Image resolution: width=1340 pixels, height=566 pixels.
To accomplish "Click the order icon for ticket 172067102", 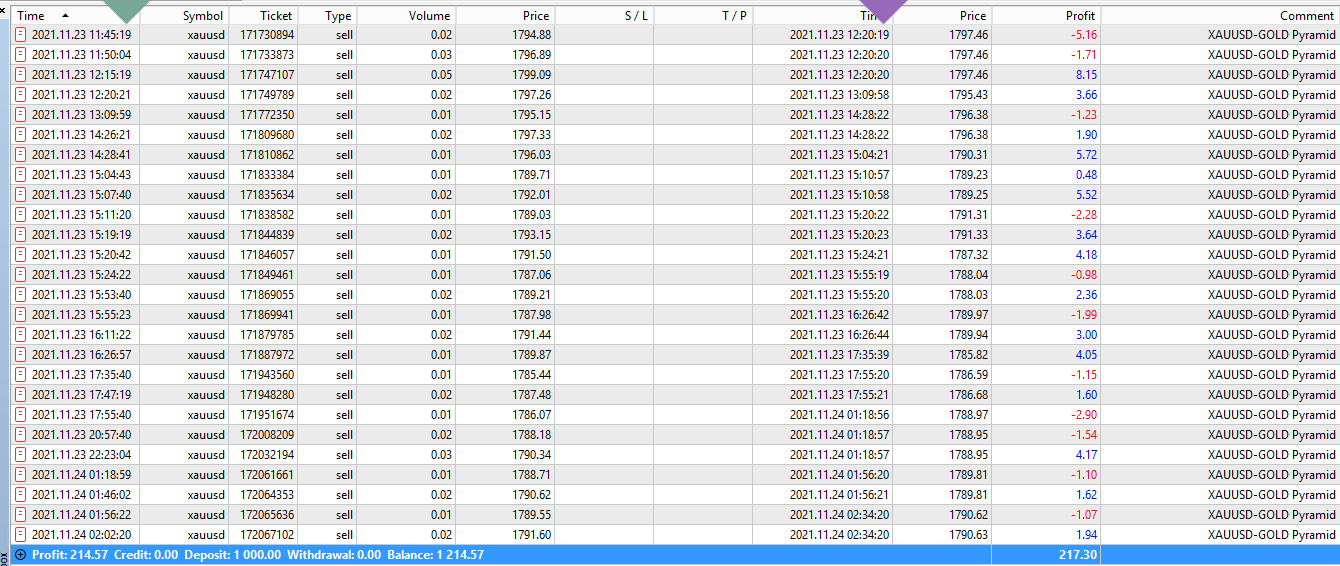I will point(20,535).
